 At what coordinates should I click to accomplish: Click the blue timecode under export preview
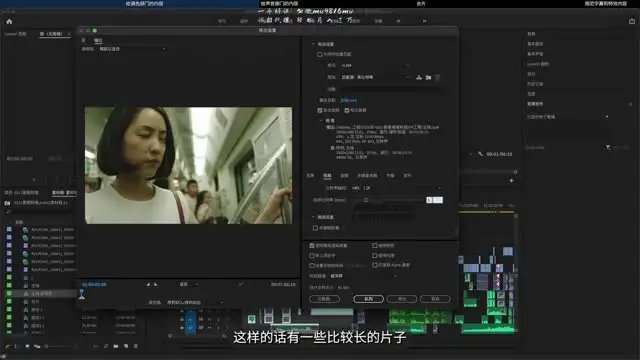(94, 284)
